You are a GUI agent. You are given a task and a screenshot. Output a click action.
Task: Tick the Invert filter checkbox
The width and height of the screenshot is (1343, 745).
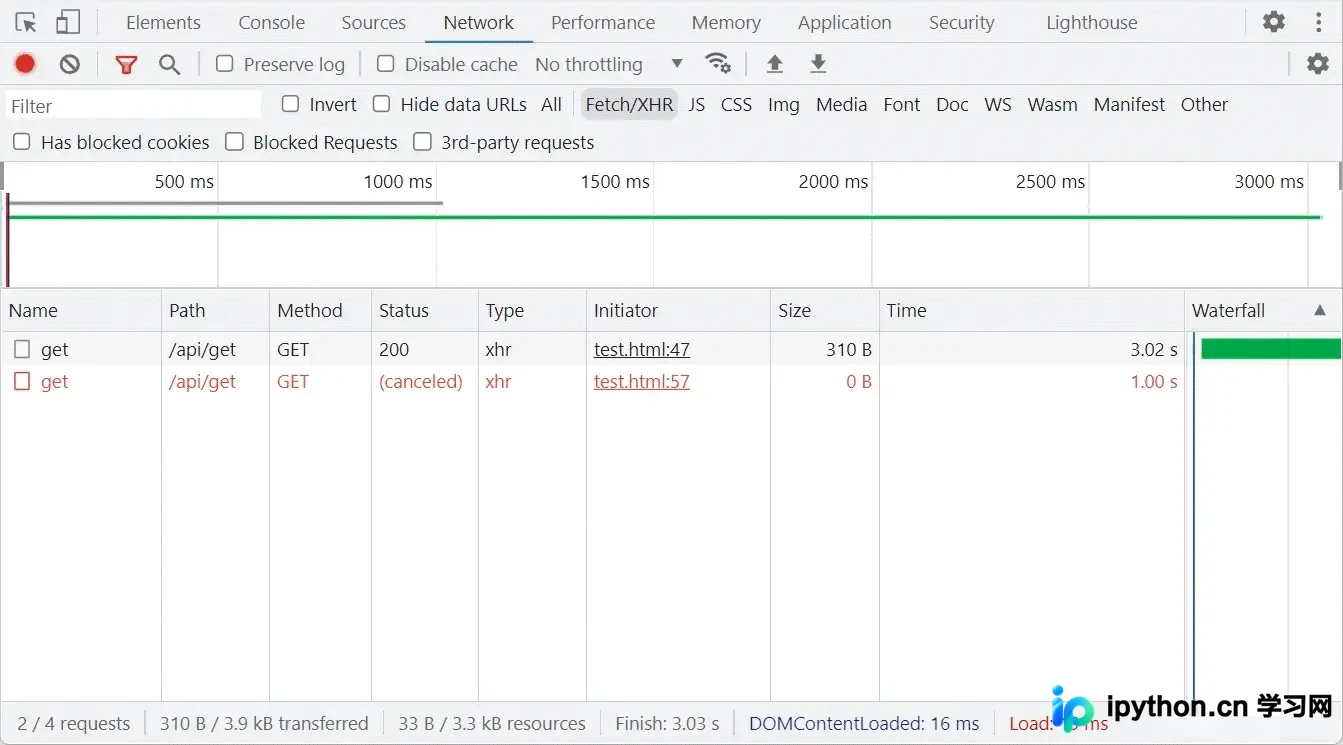[x=290, y=104]
